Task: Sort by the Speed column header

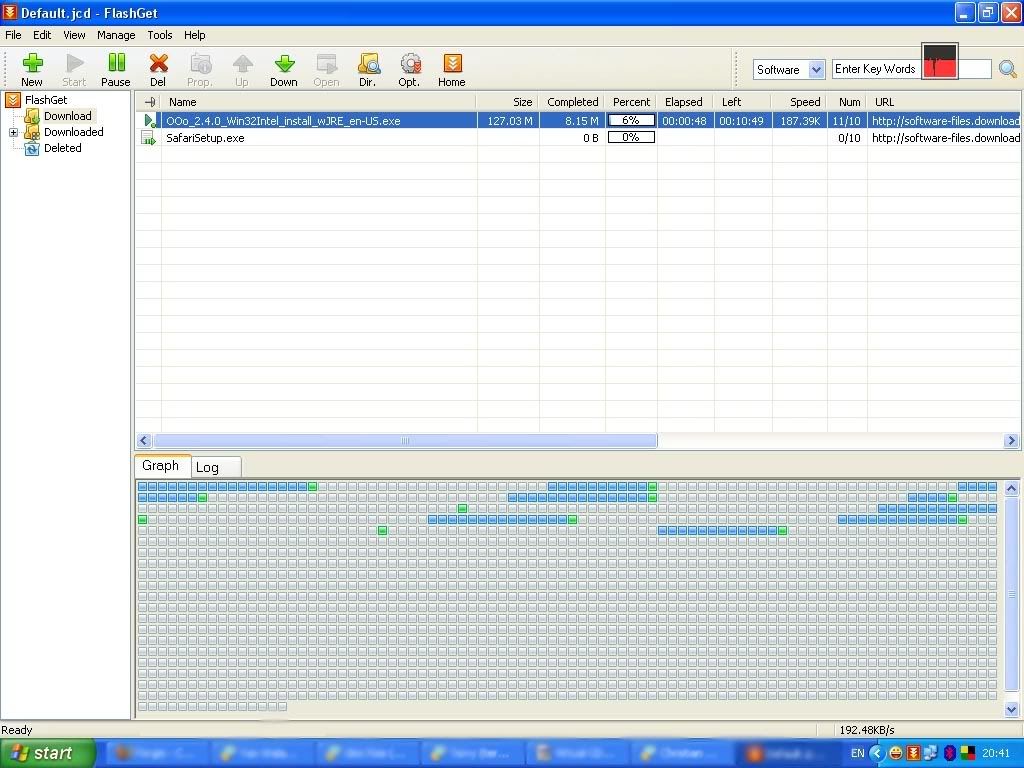Action: tap(799, 102)
